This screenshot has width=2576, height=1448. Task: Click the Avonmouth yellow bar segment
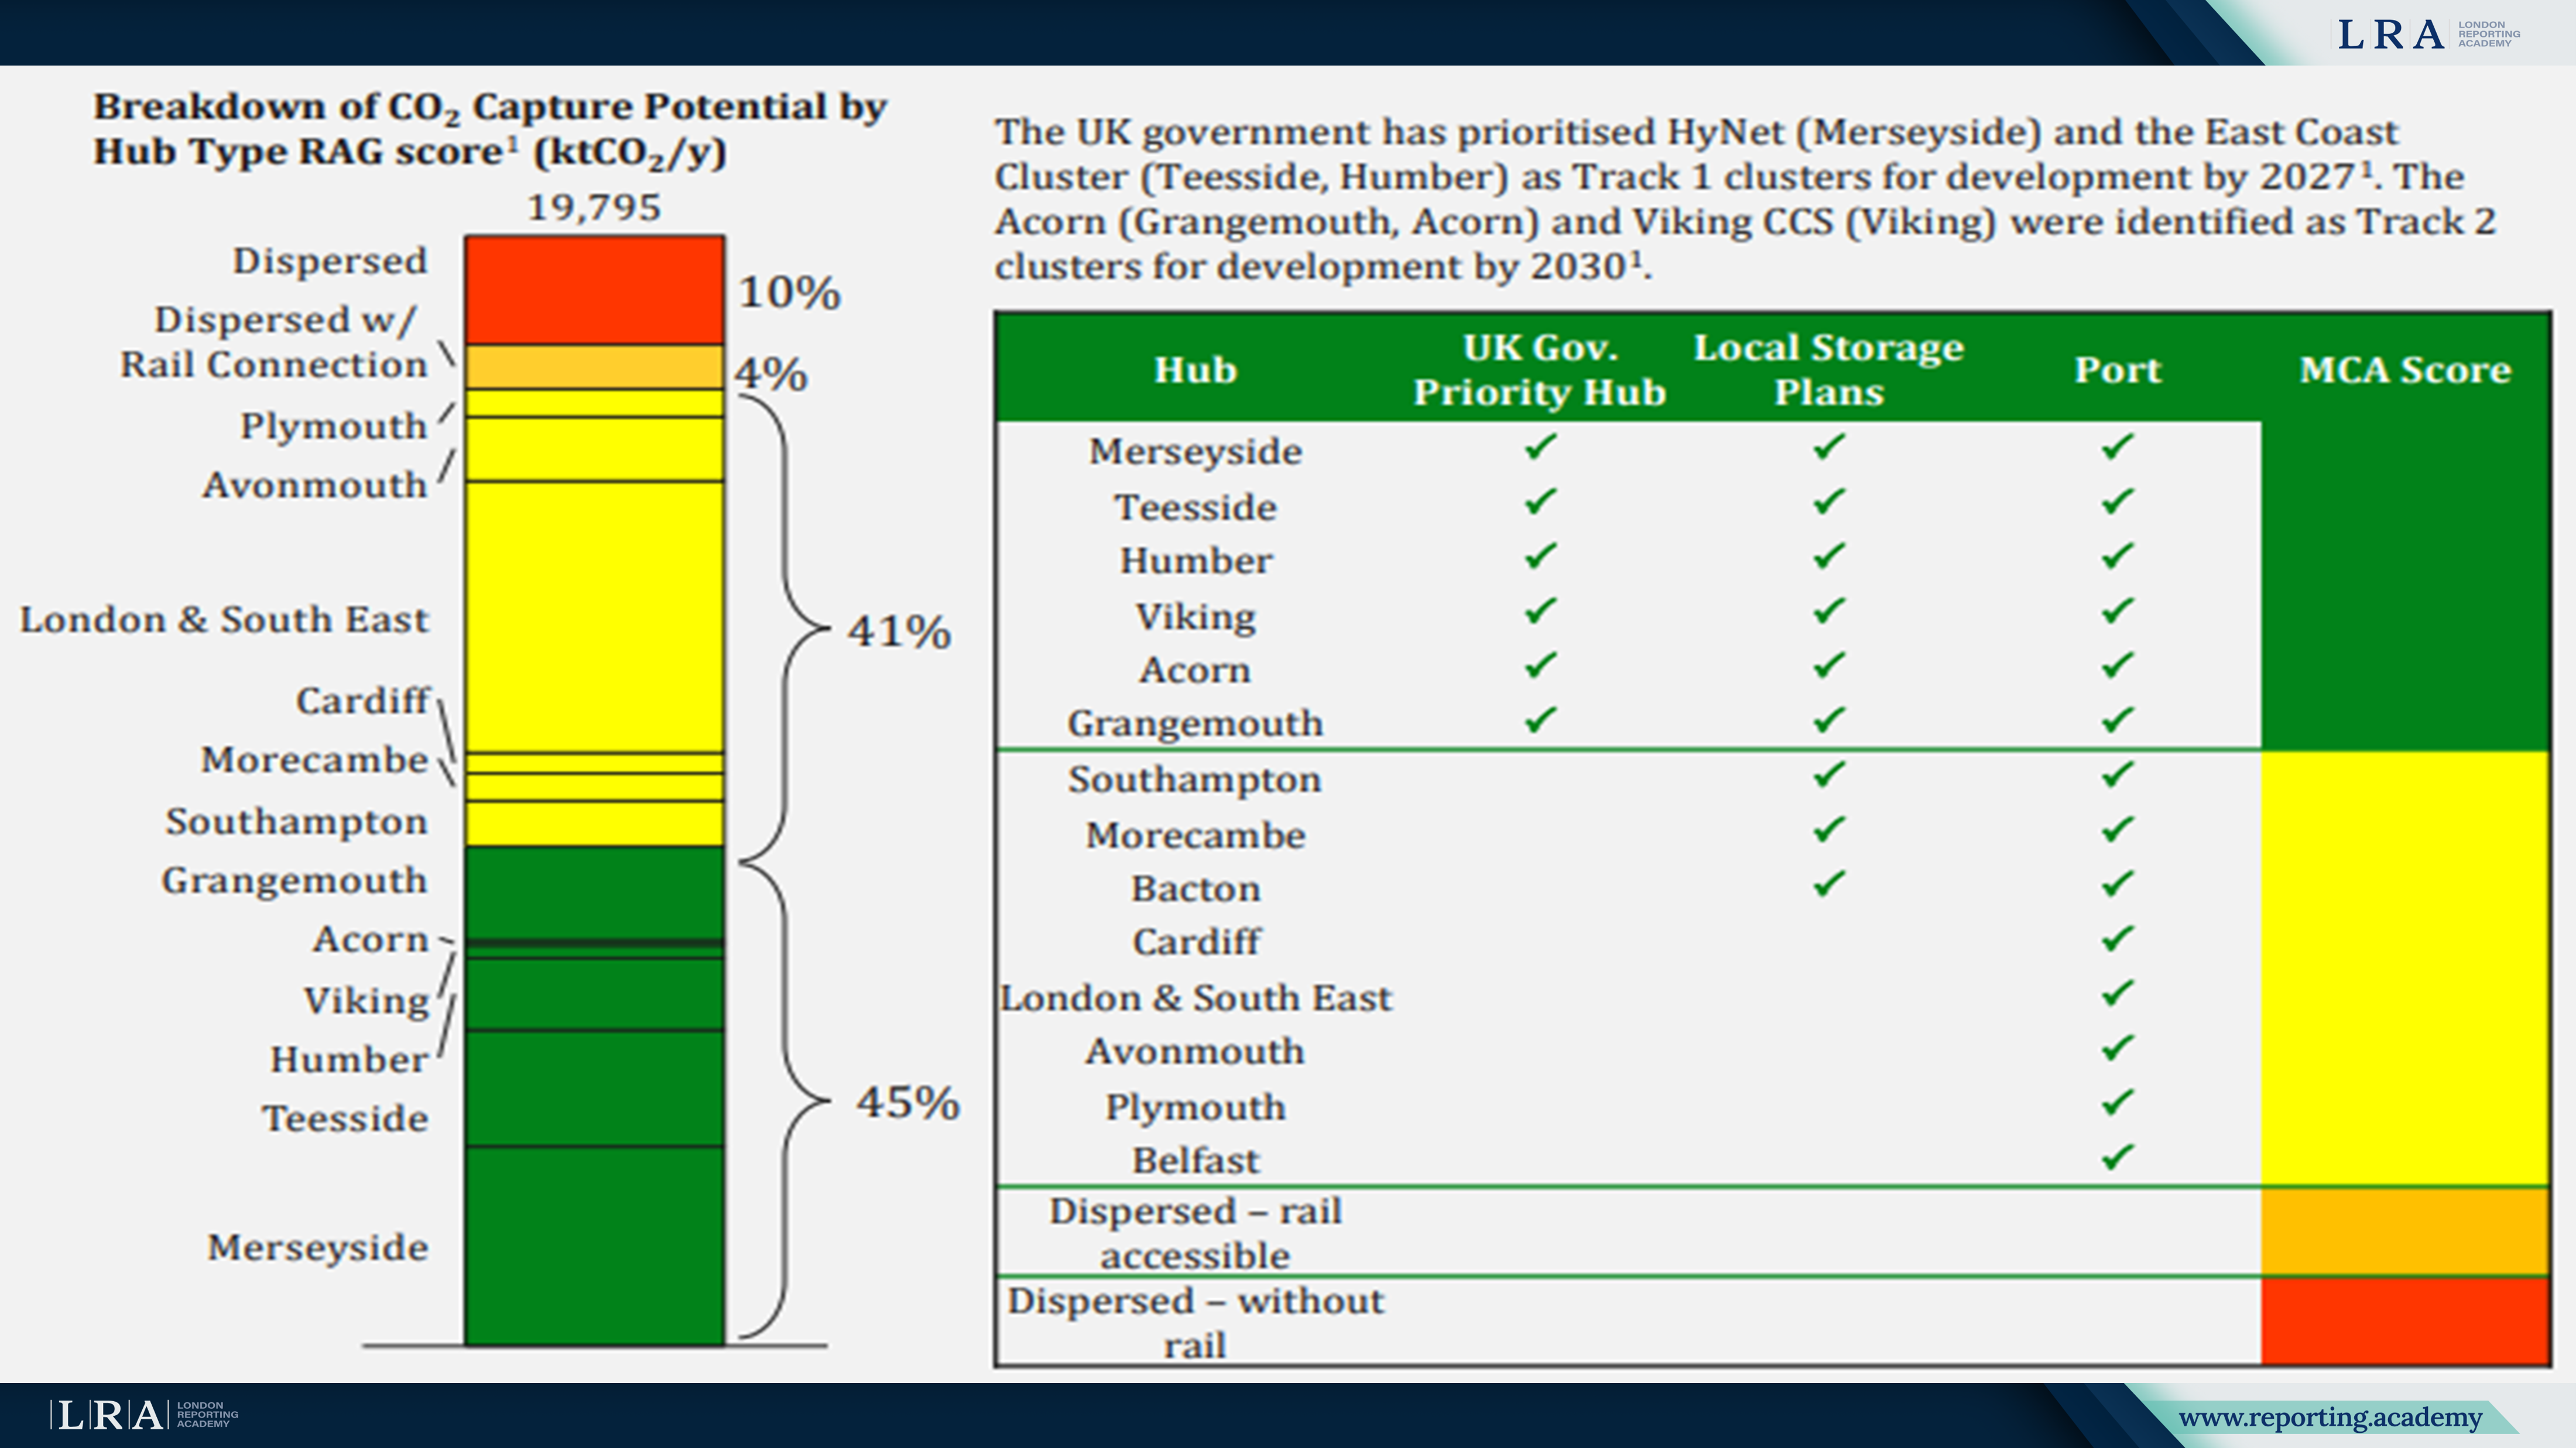[x=594, y=449]
